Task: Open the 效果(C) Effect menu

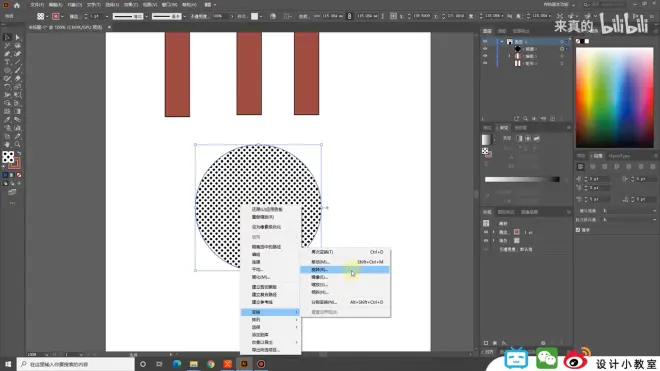Action: (131, 5)
